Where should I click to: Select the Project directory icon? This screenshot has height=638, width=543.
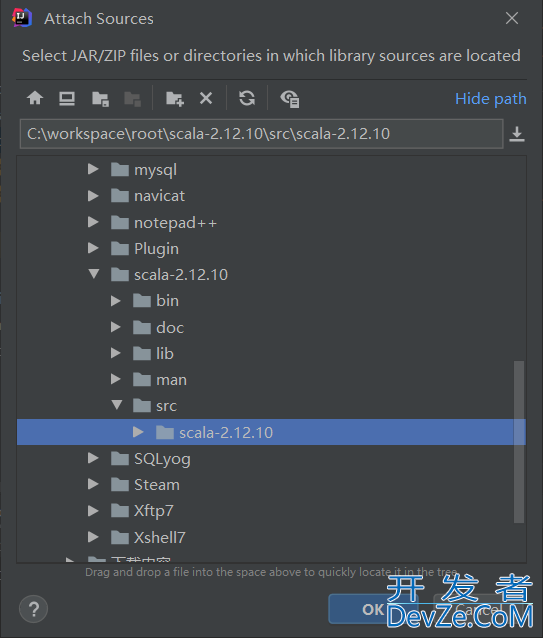(100, 98)
